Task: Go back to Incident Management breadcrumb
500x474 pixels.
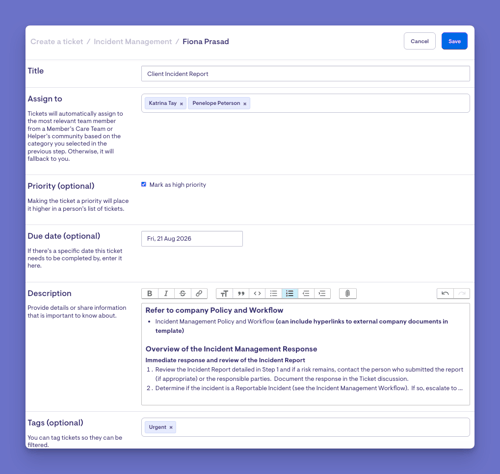Action: 133,42
